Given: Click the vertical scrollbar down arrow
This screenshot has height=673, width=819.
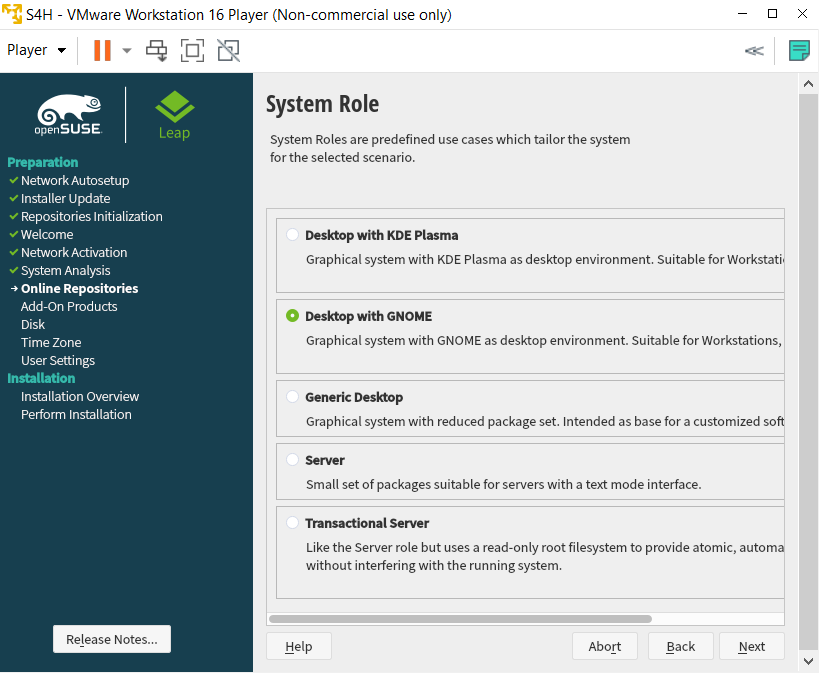Looking at the screenshot, I should [x=809, y=661].
